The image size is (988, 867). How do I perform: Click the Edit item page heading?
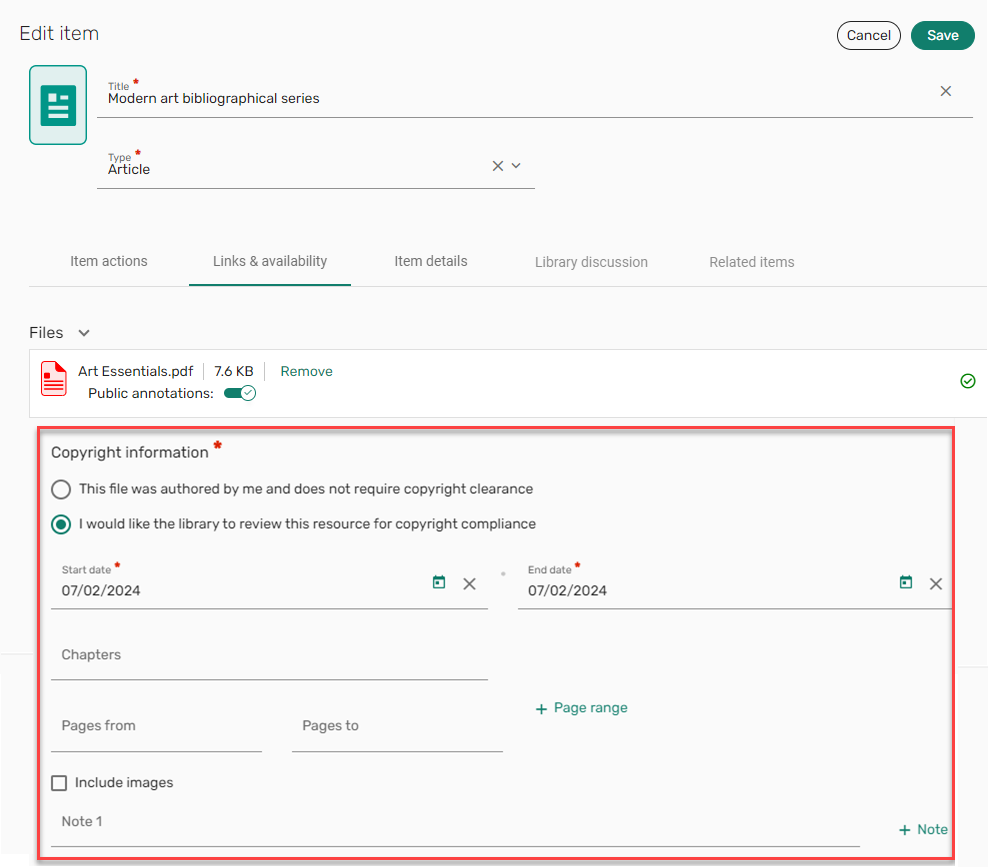(x=59, y=33)
